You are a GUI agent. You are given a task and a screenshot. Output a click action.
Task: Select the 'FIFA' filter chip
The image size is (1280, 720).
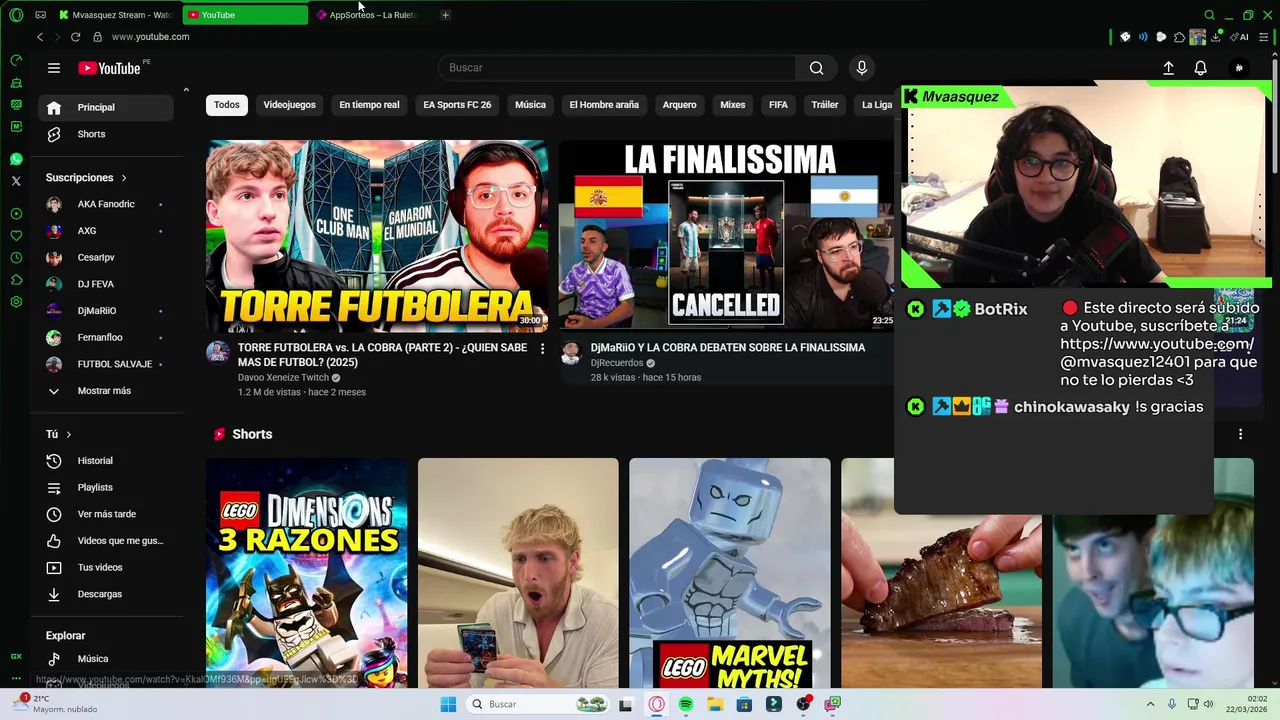(778, 105)
